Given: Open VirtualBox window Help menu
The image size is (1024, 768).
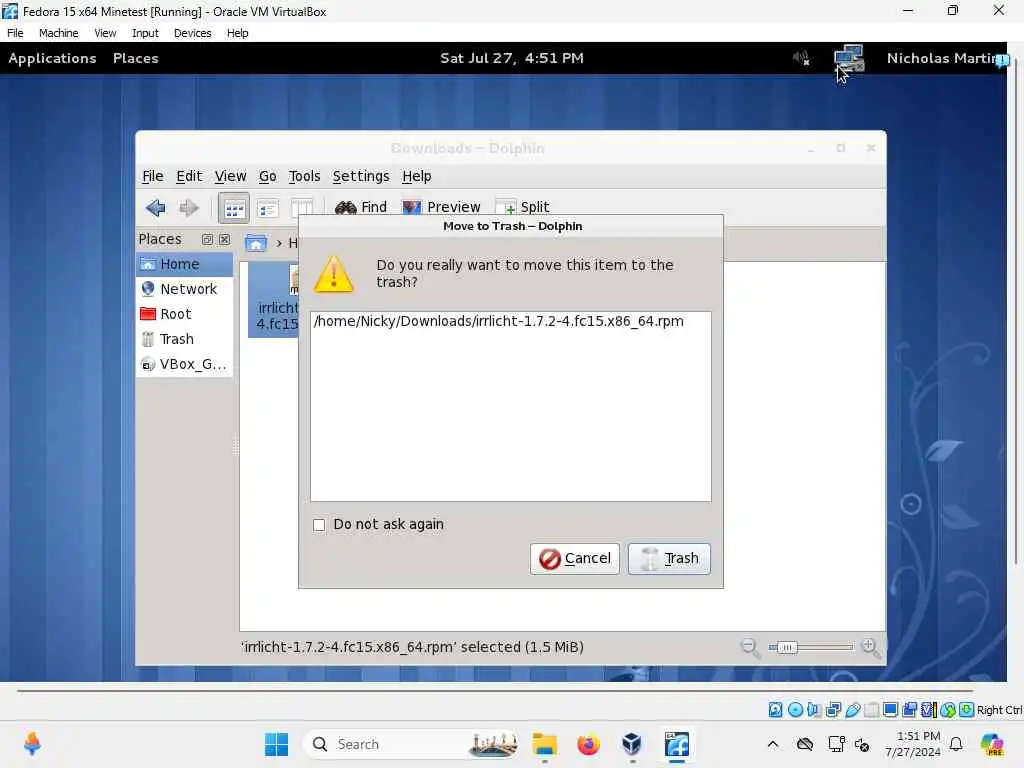Looking at the screenshot, I should click(x=238, y=33).
